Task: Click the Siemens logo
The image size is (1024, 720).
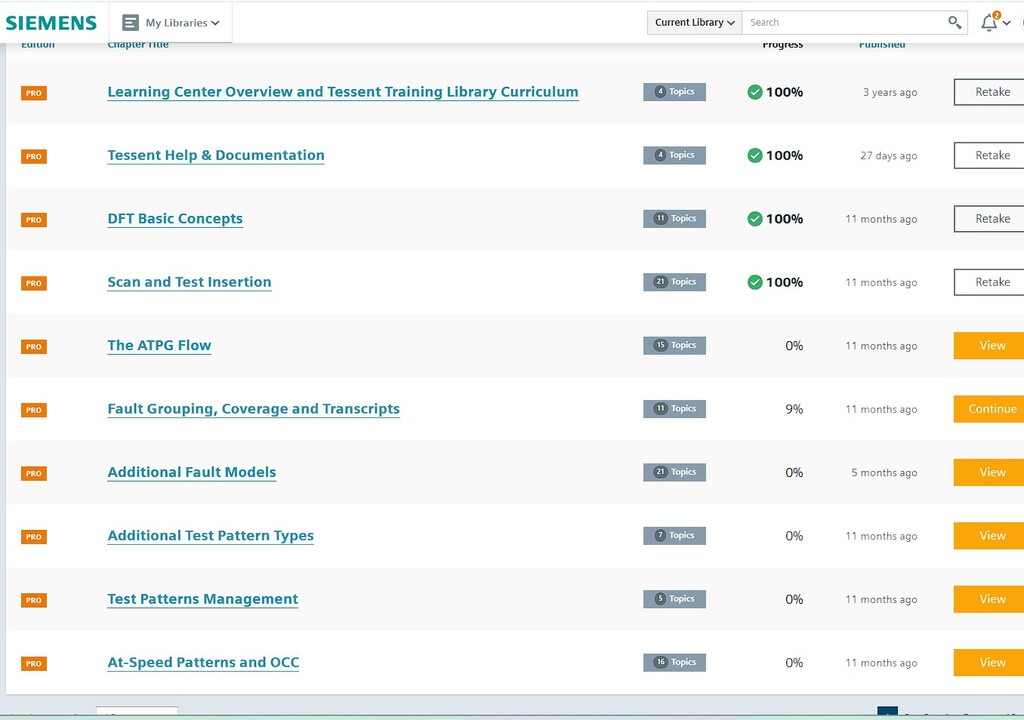Action: click(x=51, y=22)
